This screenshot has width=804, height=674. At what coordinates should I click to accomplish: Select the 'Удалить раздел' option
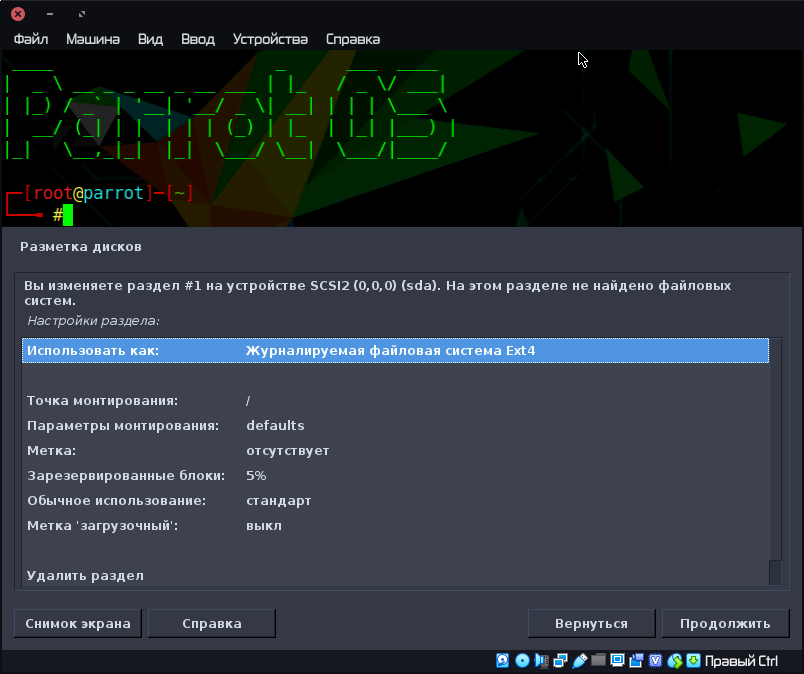pos(395,576)
